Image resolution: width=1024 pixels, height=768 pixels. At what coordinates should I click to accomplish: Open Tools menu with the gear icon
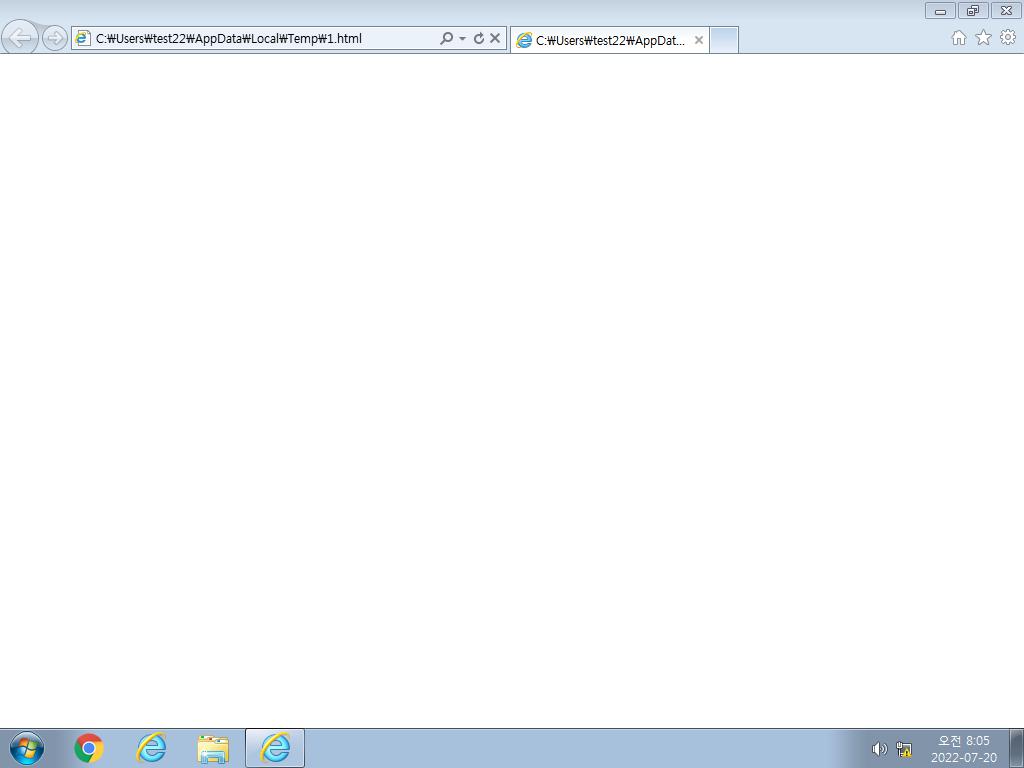1008,38
